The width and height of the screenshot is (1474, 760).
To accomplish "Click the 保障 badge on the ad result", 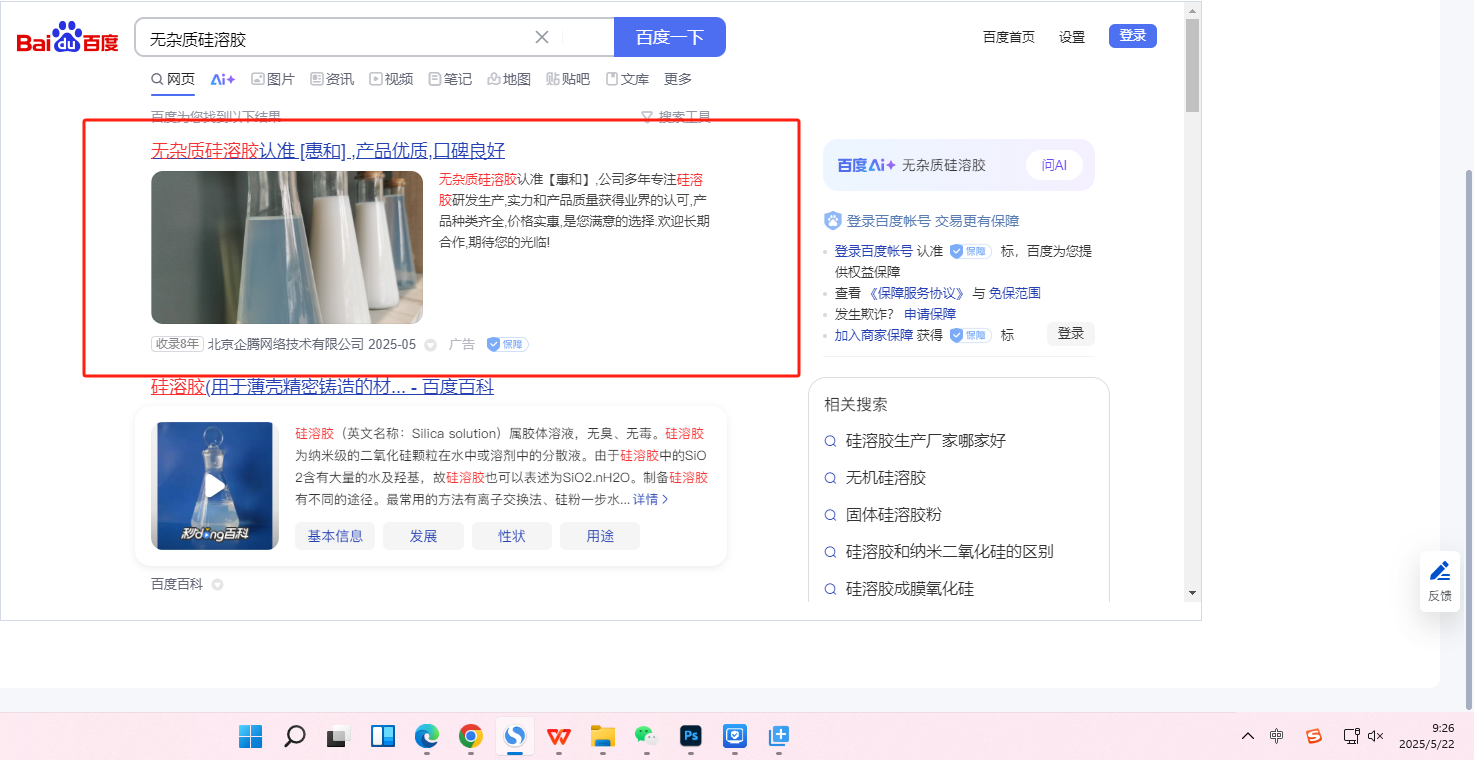I will [x=507, y=344].
